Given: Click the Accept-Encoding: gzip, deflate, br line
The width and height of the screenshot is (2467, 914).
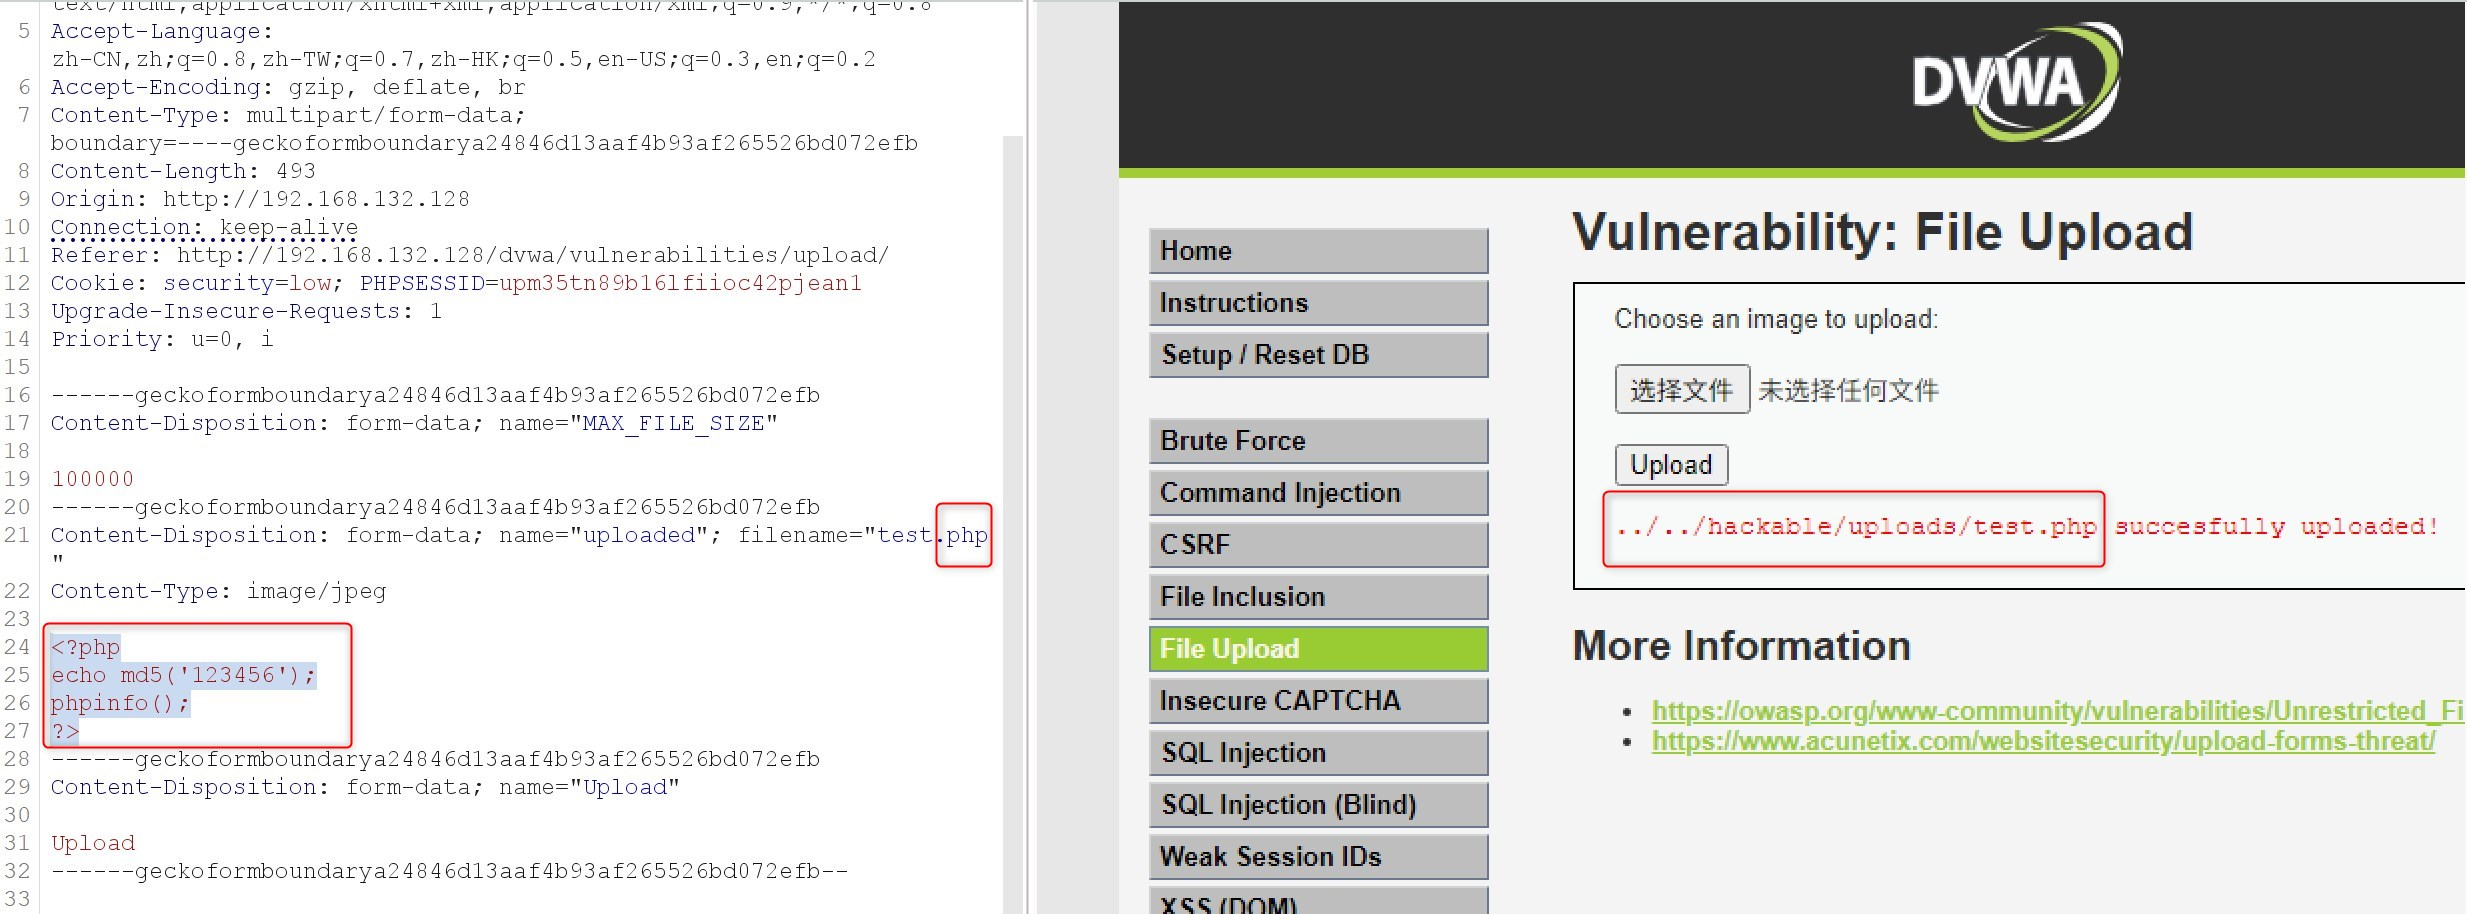Looking at the screenshot, I should tap(288, 87).
